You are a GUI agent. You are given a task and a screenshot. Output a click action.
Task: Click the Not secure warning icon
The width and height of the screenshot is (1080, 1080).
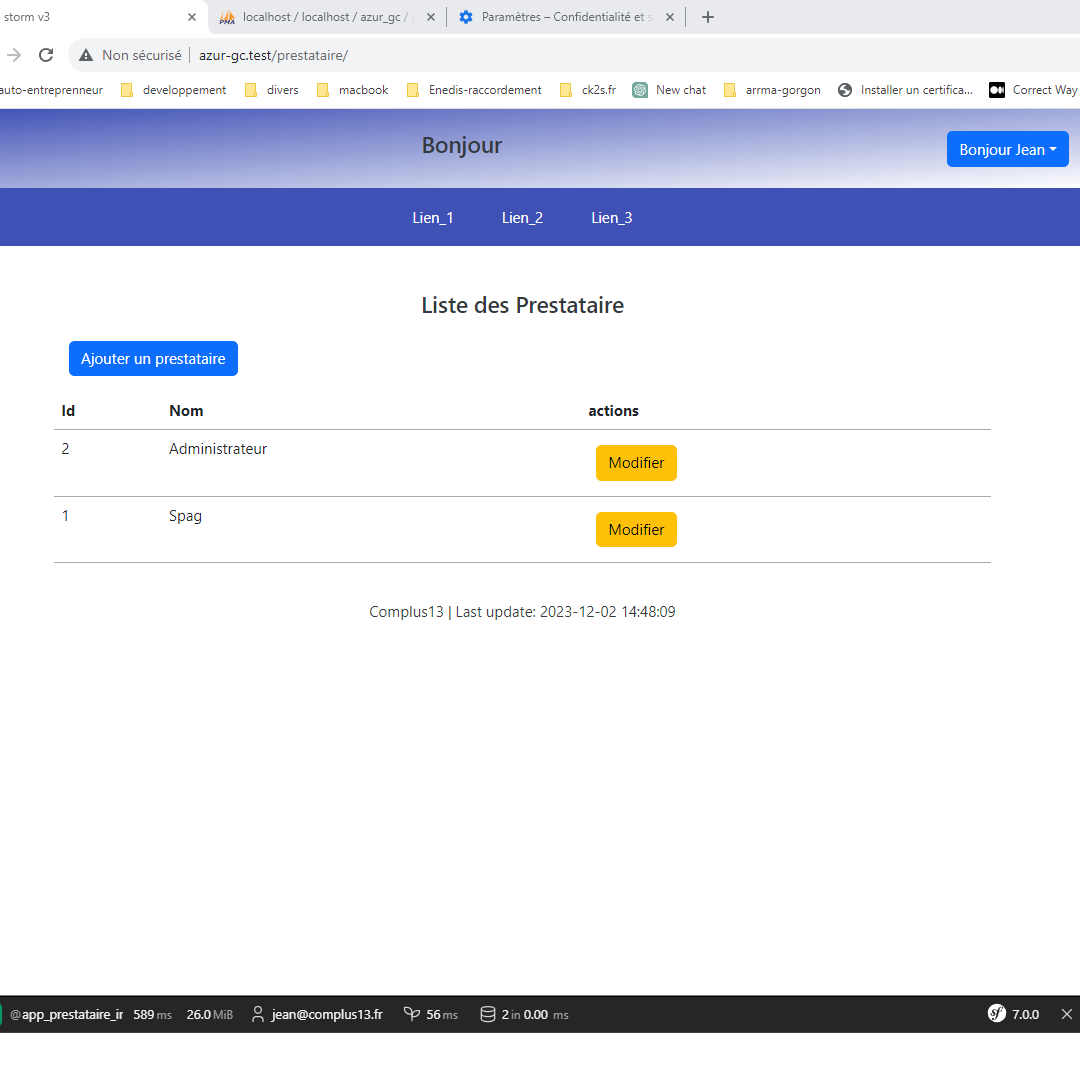[87, 55]
